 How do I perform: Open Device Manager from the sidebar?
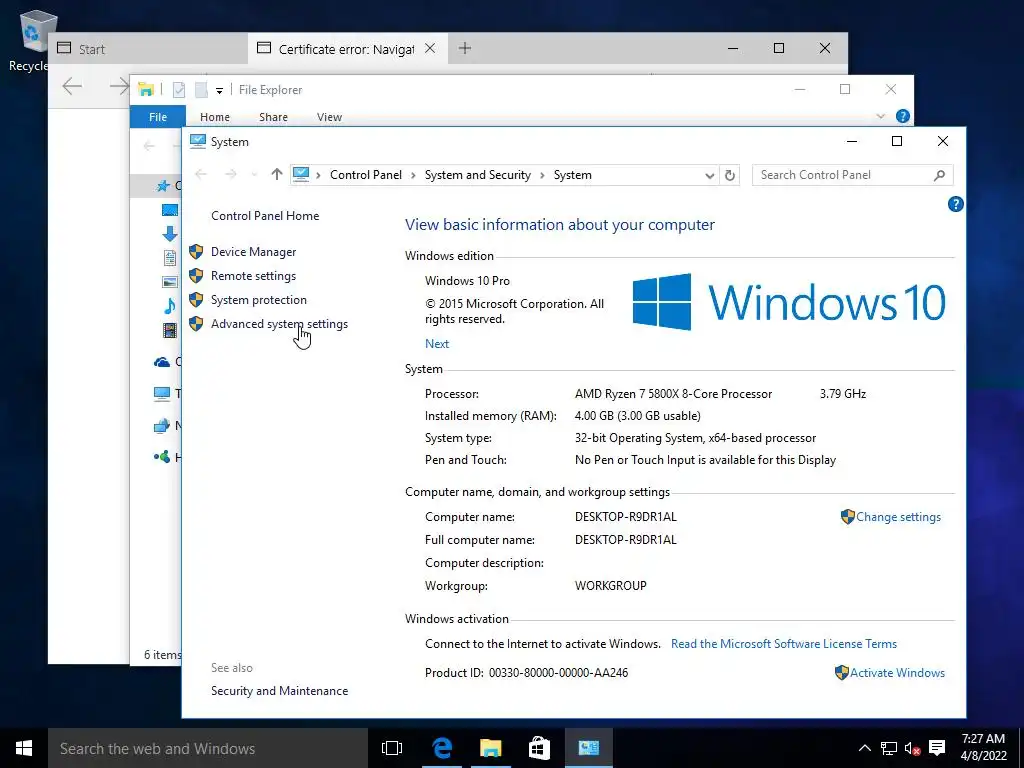tap(253, 252)
